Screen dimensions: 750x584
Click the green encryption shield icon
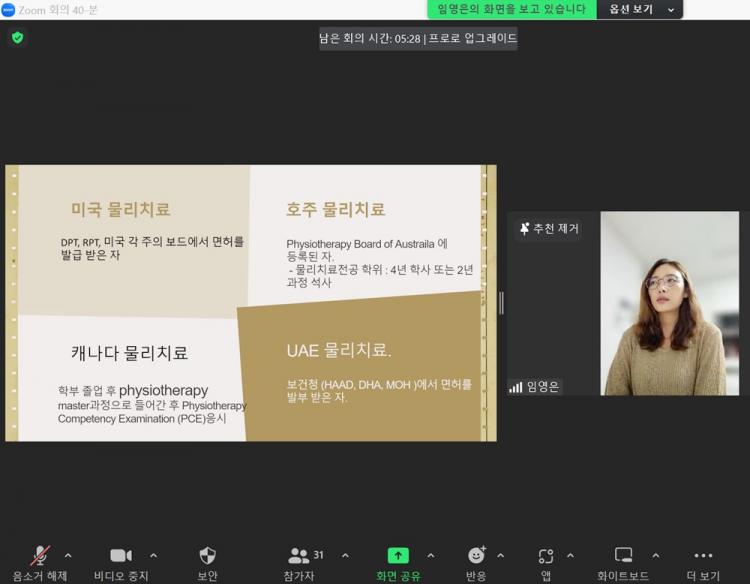pos(17,38)
